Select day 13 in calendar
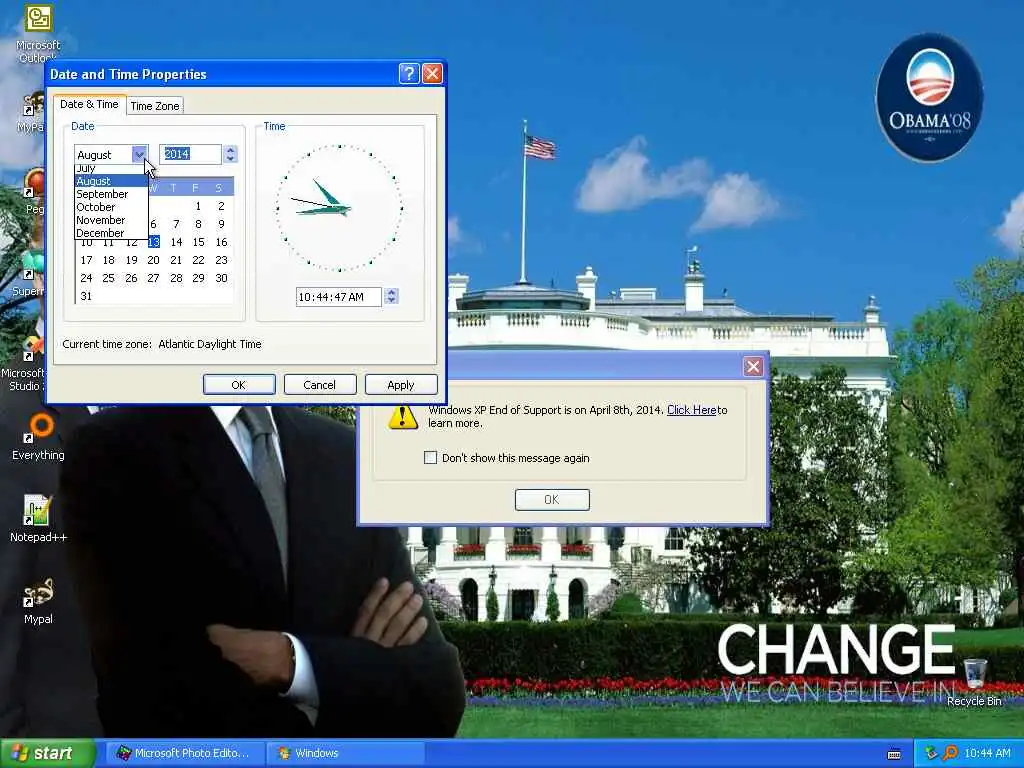Viewport: 1024px width, 768px height. coord(153,242)
